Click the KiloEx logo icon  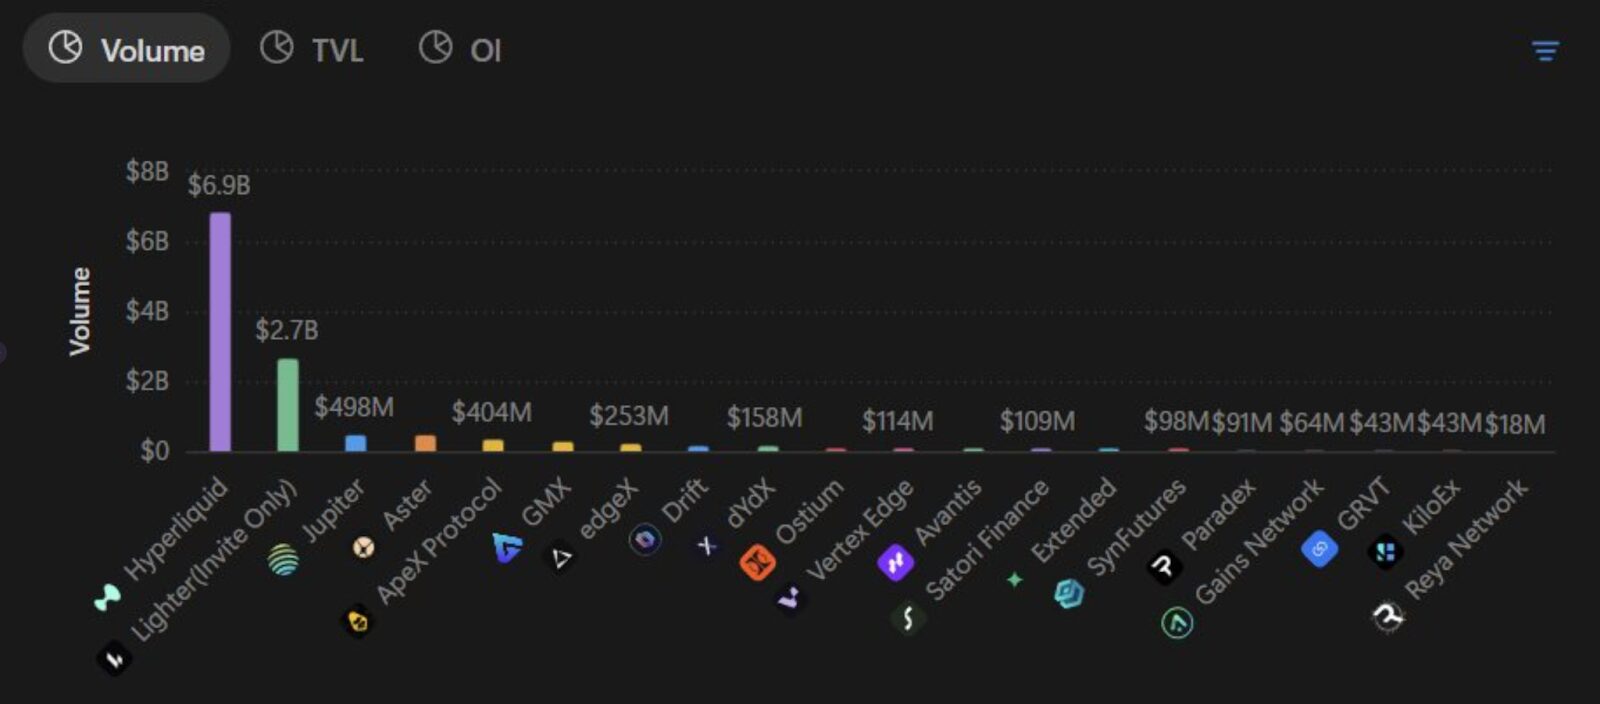coord(1385,551)
